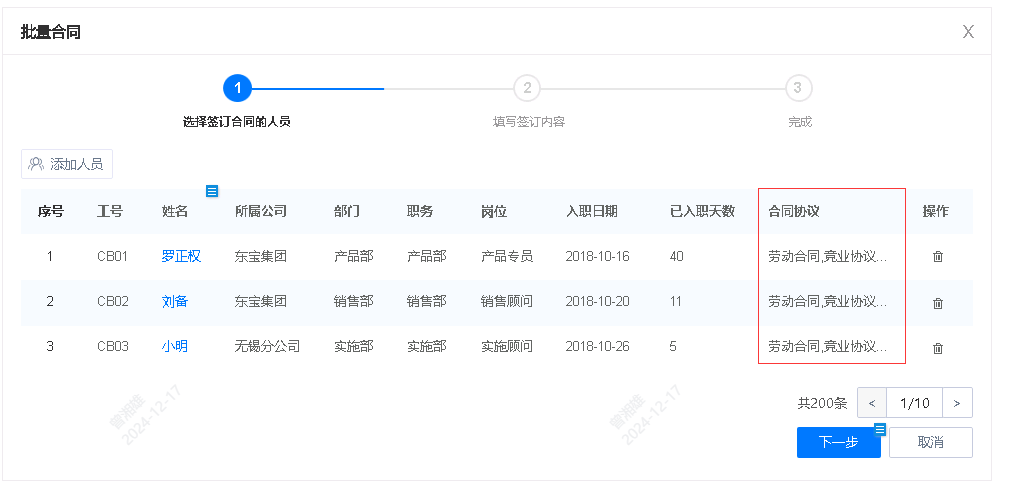Delete the row for 小明
Image resolution: width=1010 pixels, height=496 pixels.
pos(937,348)
